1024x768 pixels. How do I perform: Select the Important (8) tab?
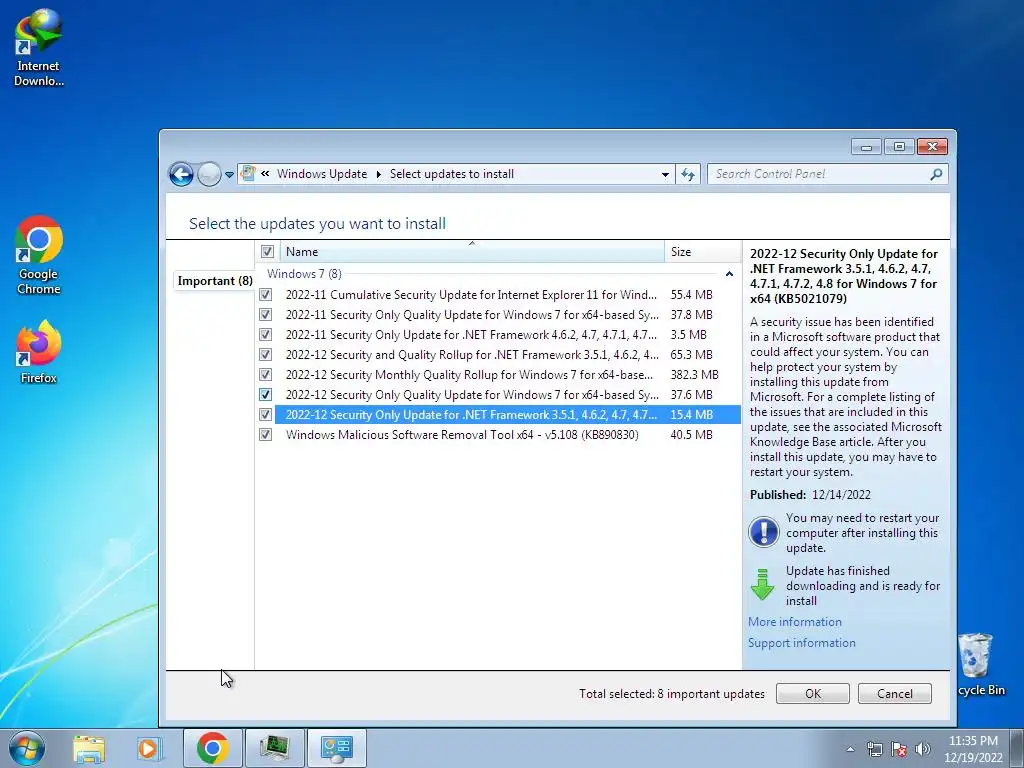[x=215, y=281]
